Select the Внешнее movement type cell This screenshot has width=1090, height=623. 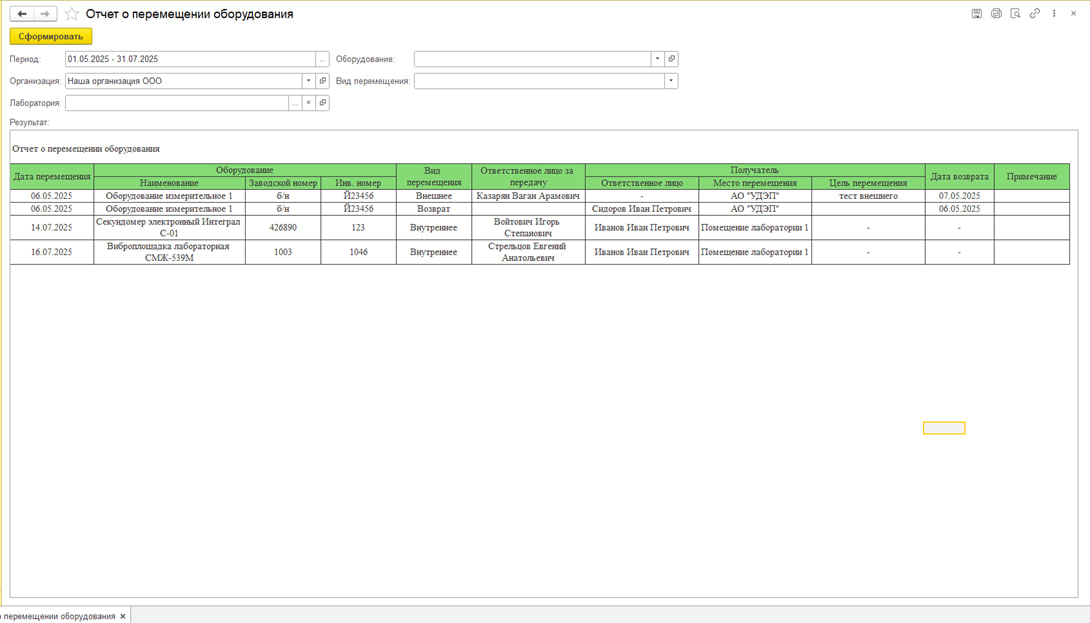pos(434,196)
